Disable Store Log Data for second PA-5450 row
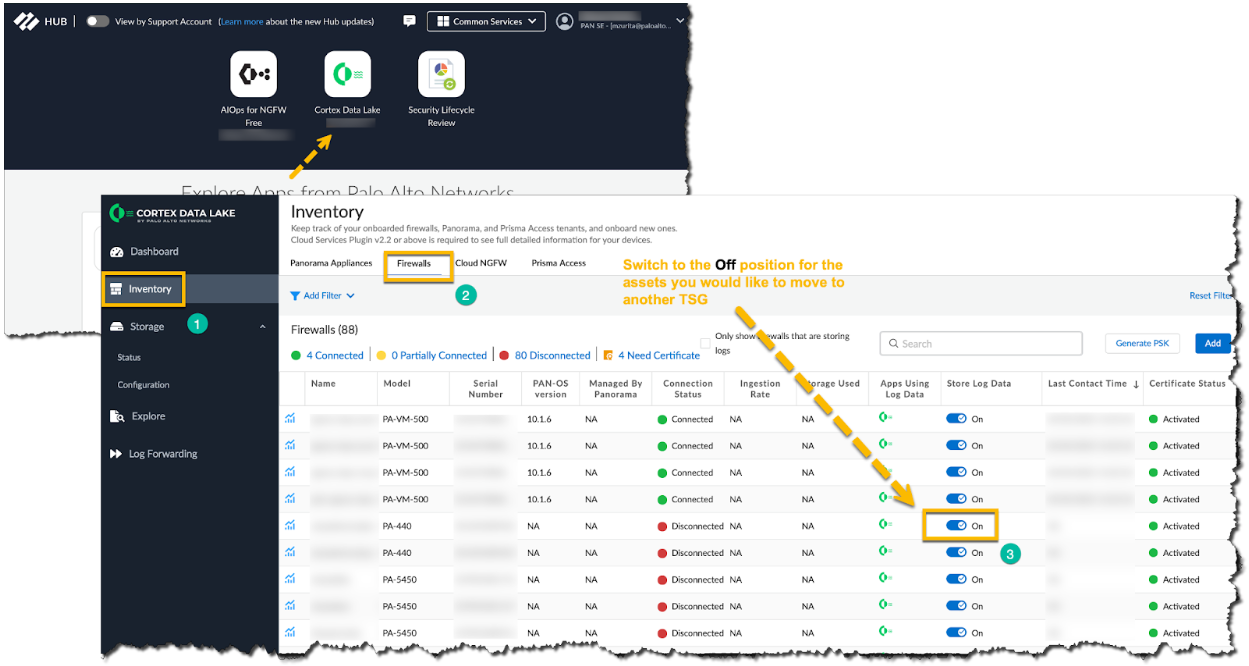 click(956, 606)
